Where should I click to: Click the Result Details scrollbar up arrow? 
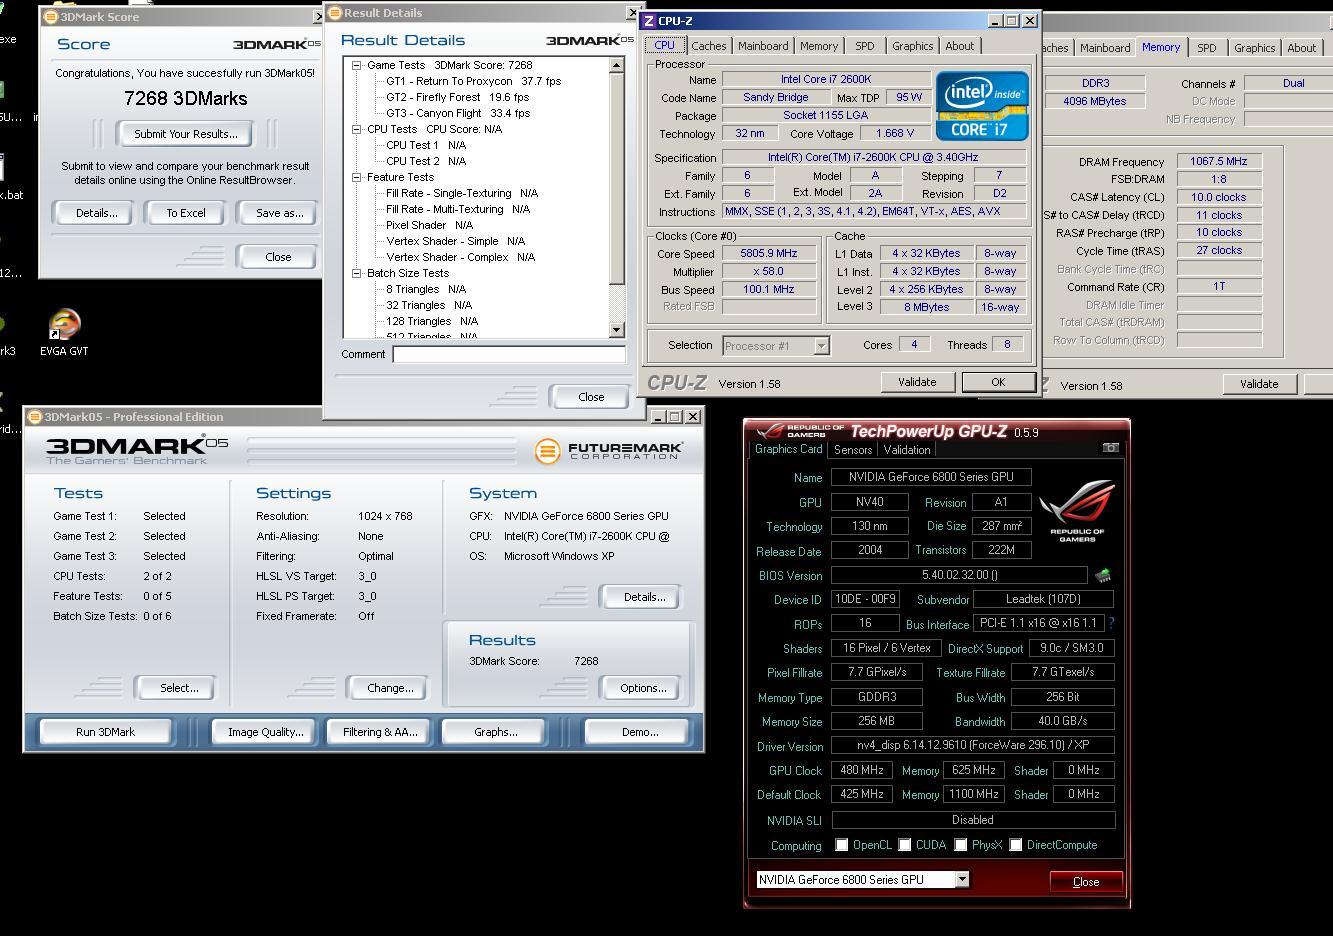click(616, 65)
